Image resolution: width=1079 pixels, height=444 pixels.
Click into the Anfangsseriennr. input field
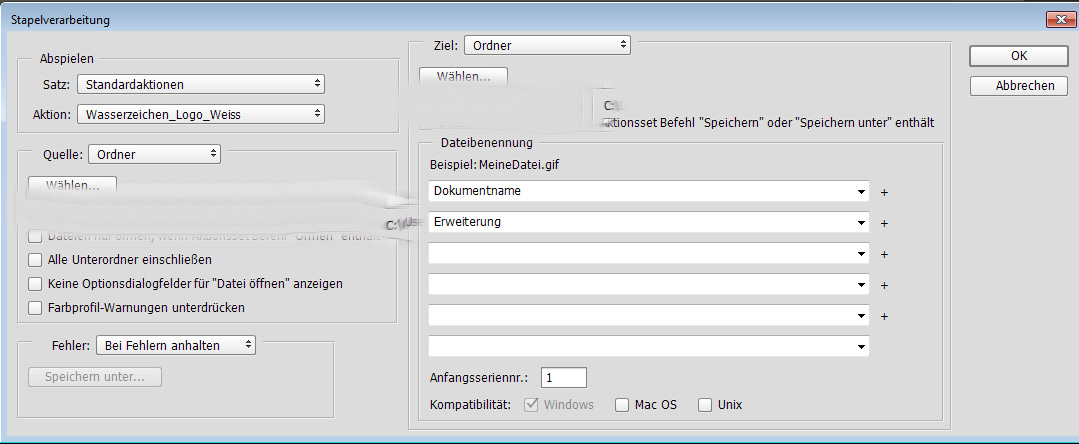[x=563, y=378]
